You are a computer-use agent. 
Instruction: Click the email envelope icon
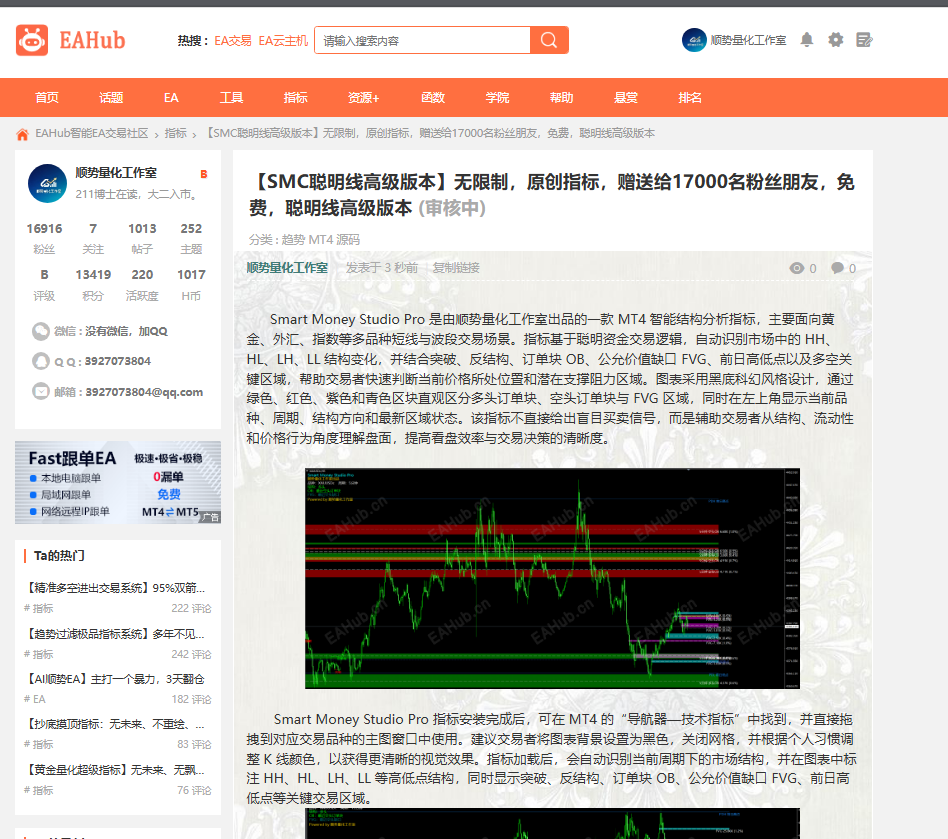(x=41, y=392)
